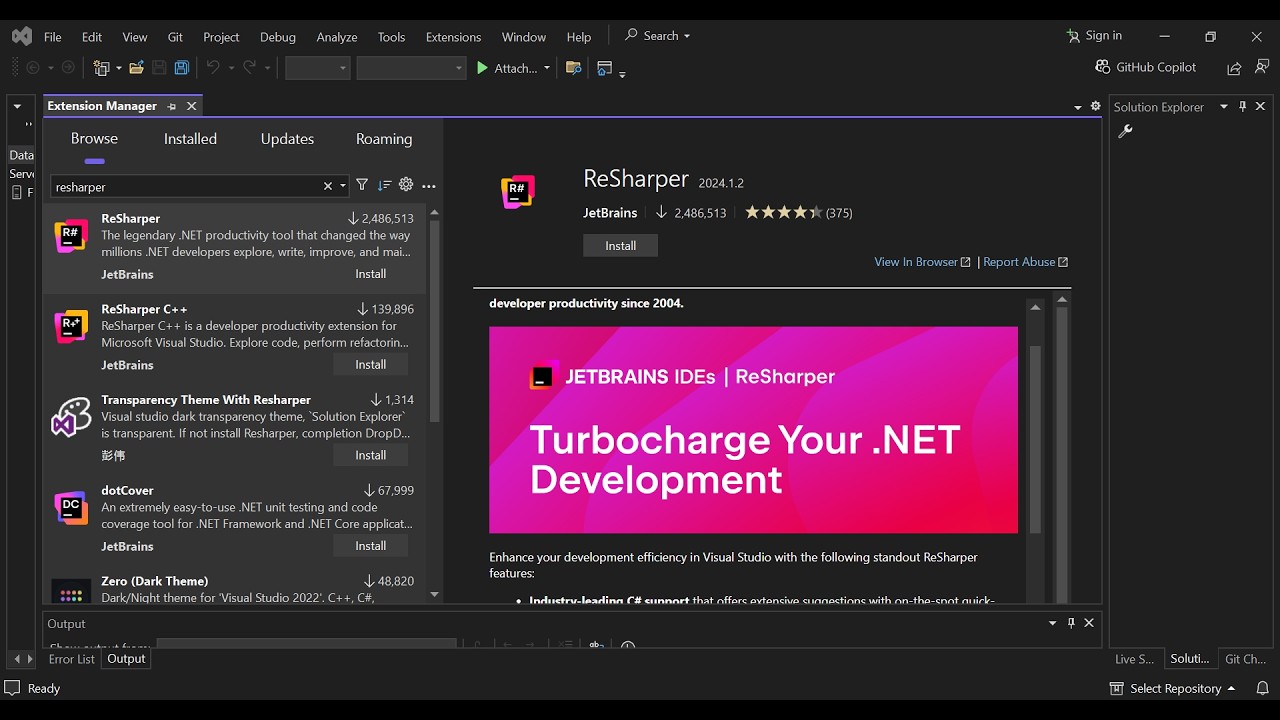Open the File menu
The width and height of the screenshot is (1280, 720).
[53, 37]
